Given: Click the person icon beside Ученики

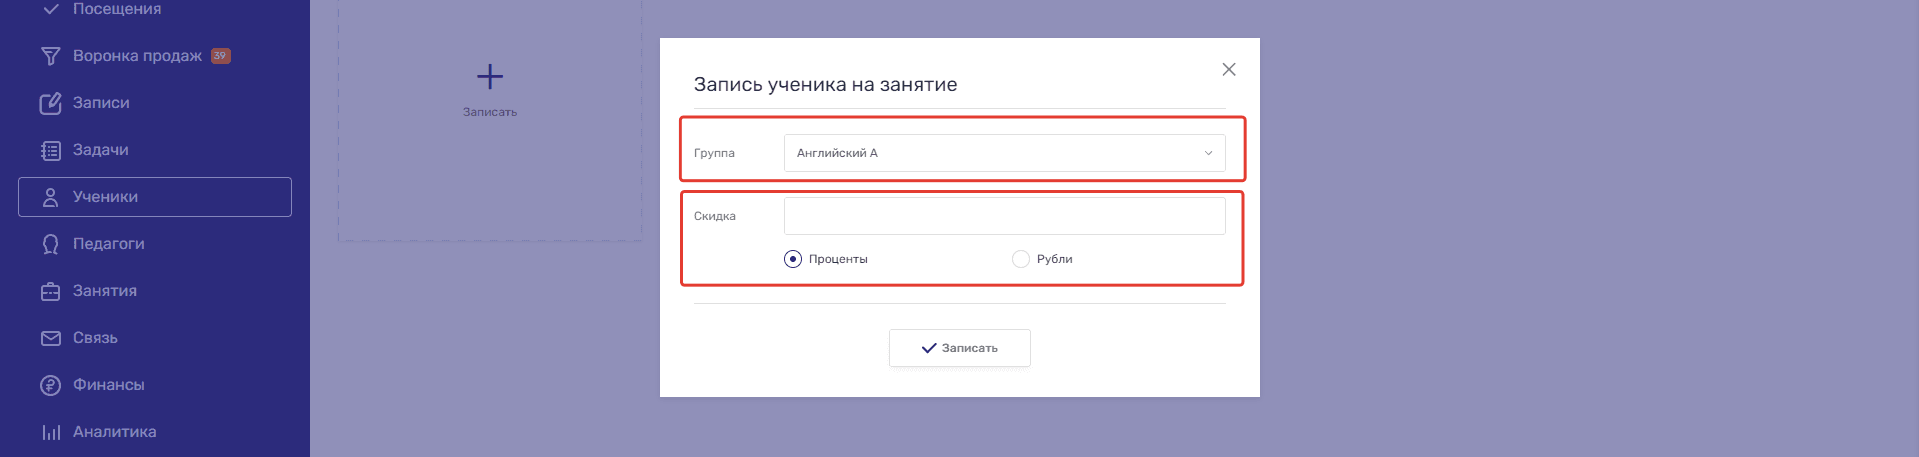Looking at the screenshot, I should coord(50,197).
